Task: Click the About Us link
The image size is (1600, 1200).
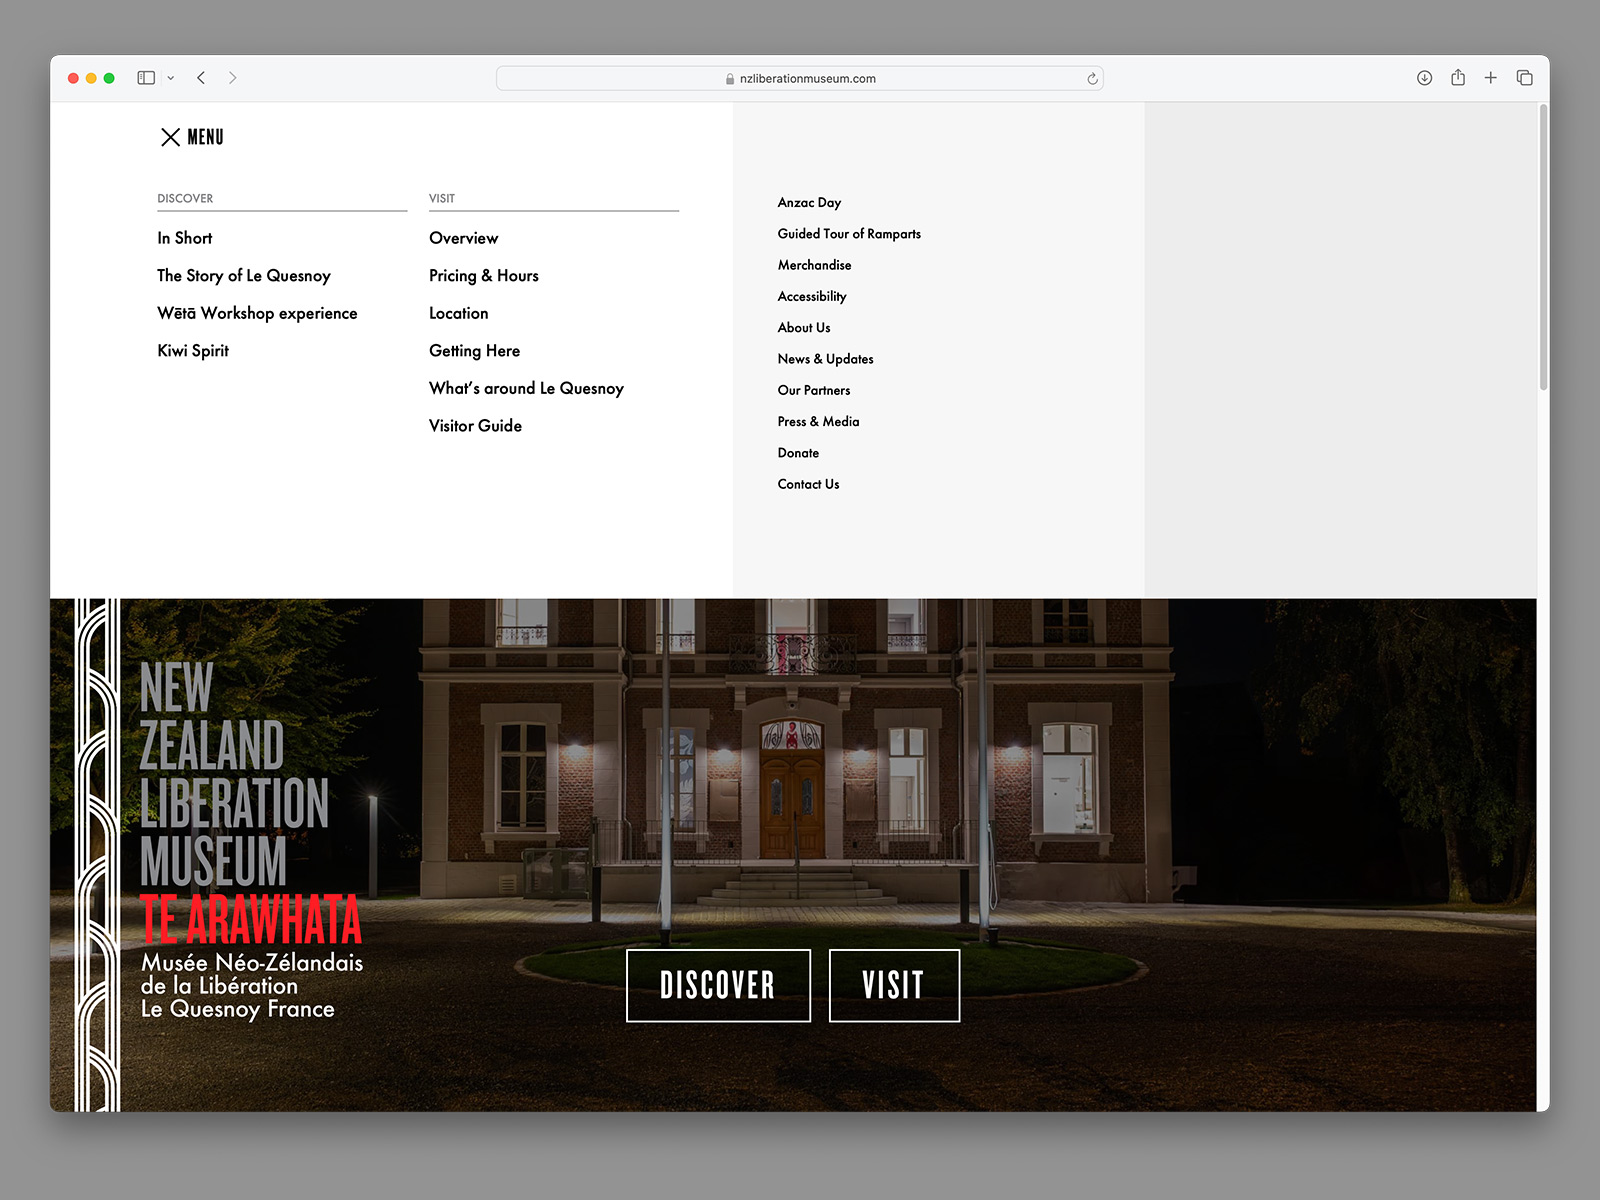Action: pos(804,328)
